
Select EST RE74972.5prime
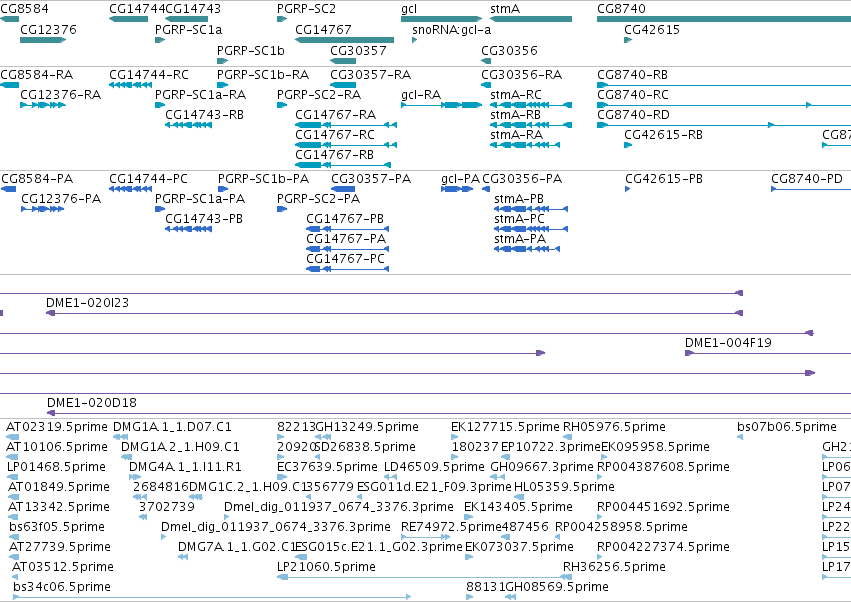451,527
